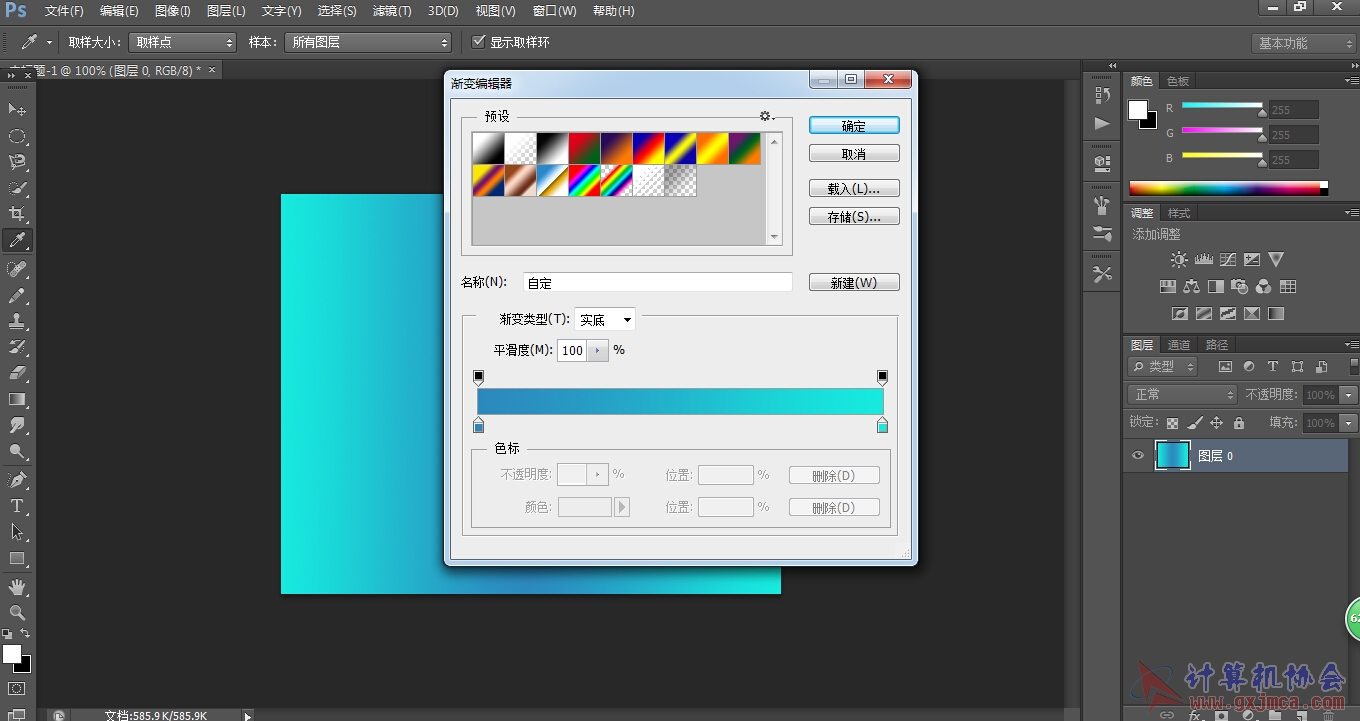Screen dimensions: 1360x721
Task: Select the Rectangle shape tool
Action: pos(17,559)
